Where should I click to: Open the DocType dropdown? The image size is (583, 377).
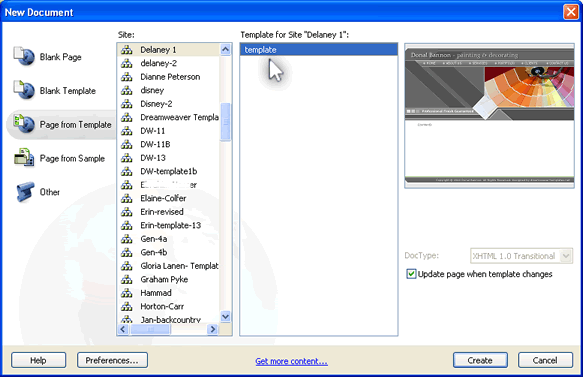point(521,256)
